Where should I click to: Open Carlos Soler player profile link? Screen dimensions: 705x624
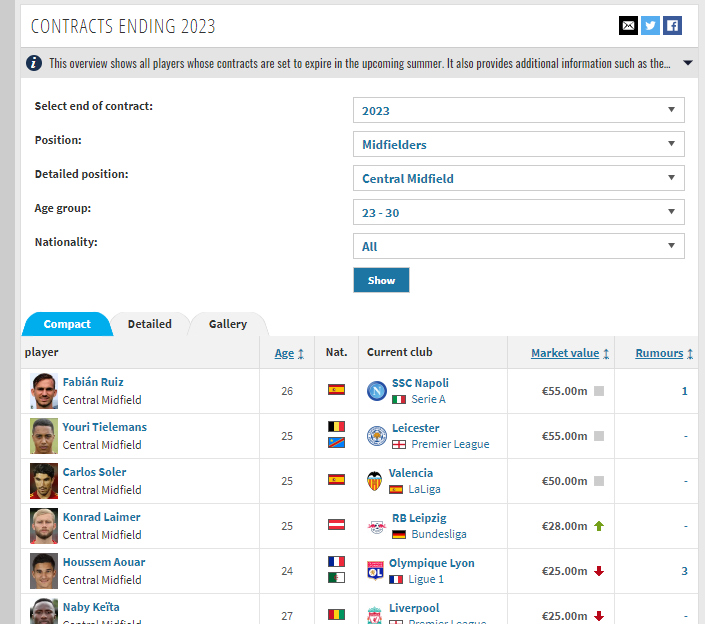[94, 472]
